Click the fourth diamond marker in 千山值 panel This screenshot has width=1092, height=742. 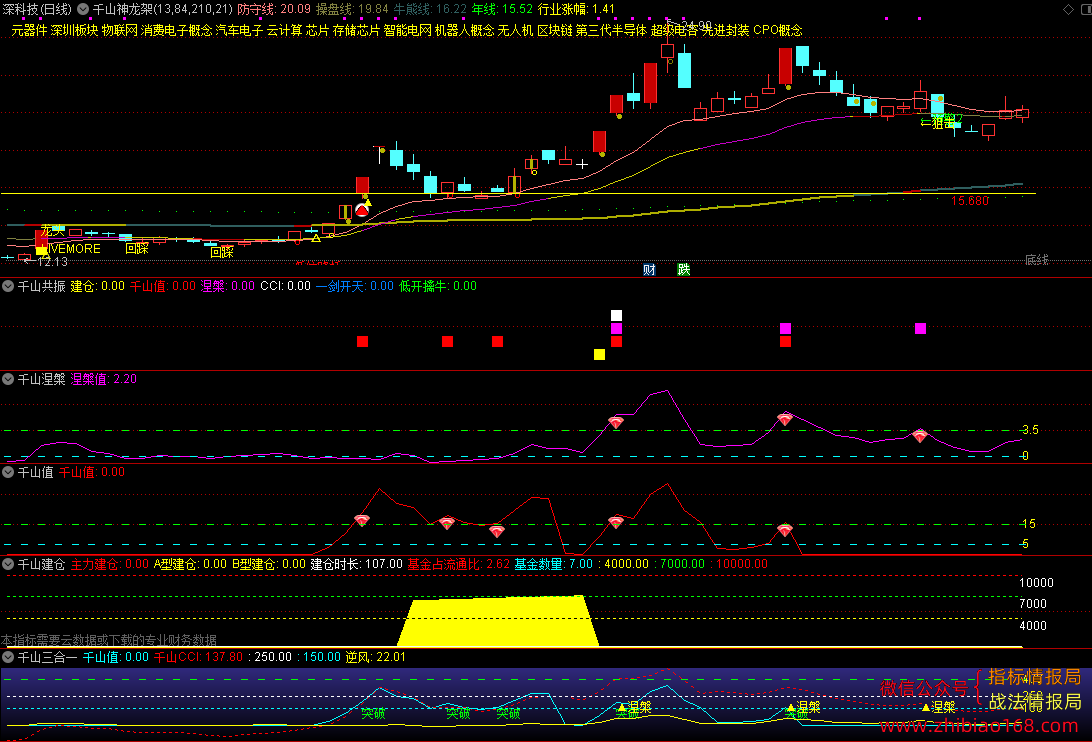(616, 522)
